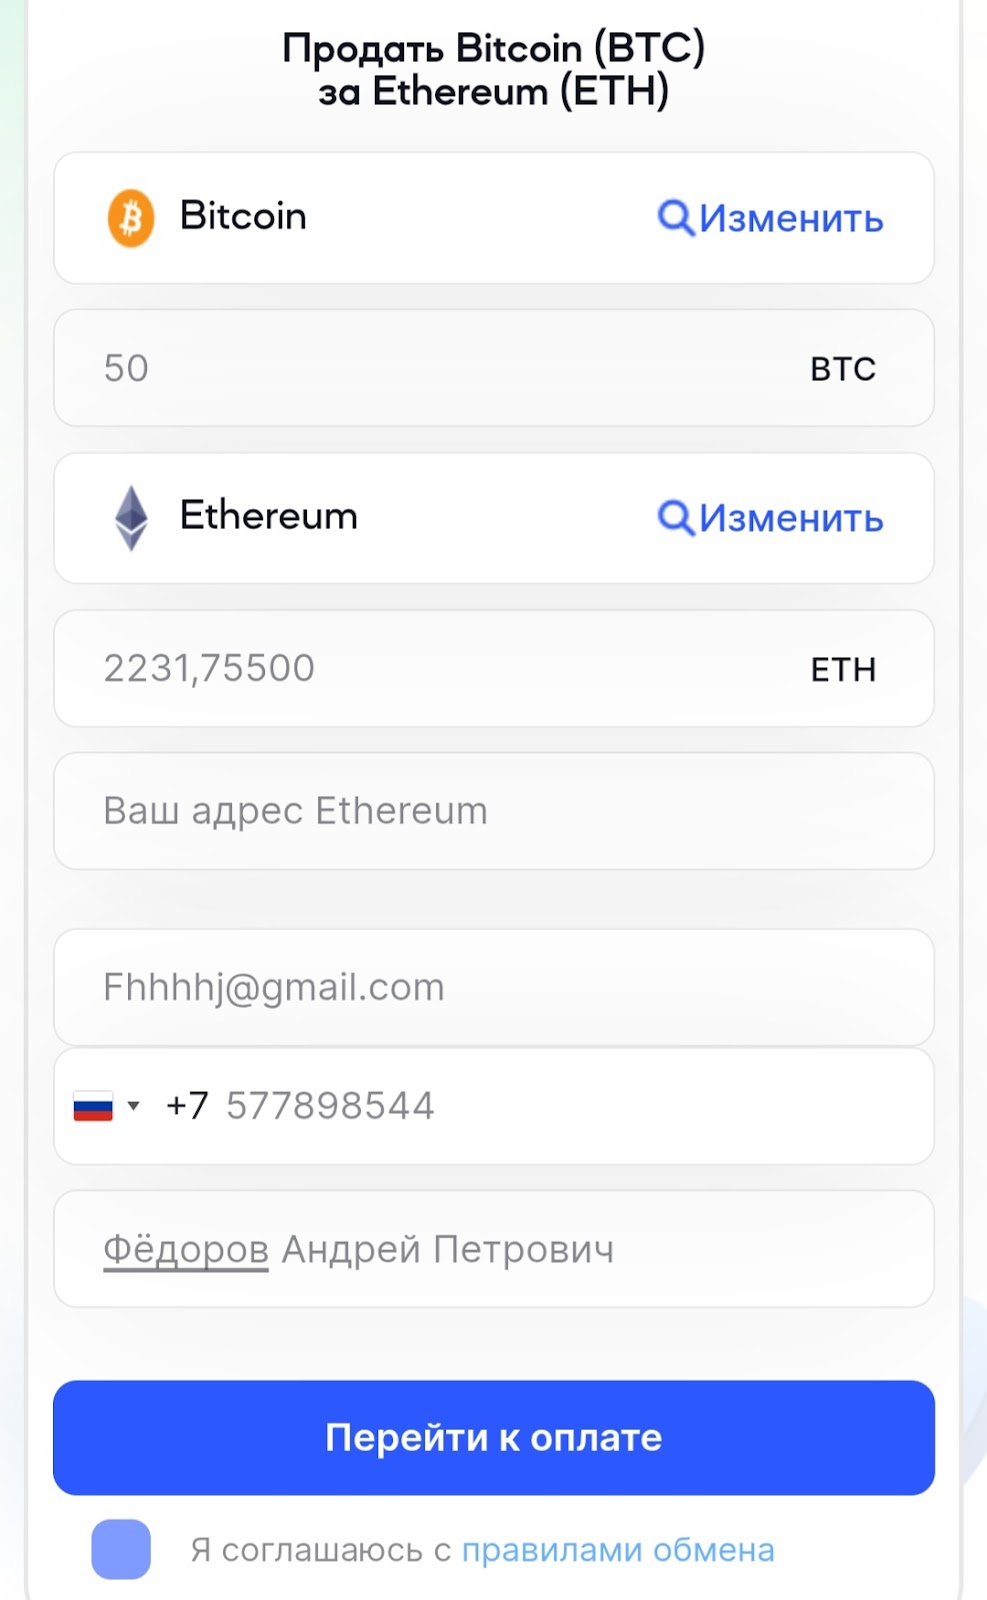Focus the BTC amount field showing 50
Viewport: 987px width, 1600px height.
coord(494,368)
